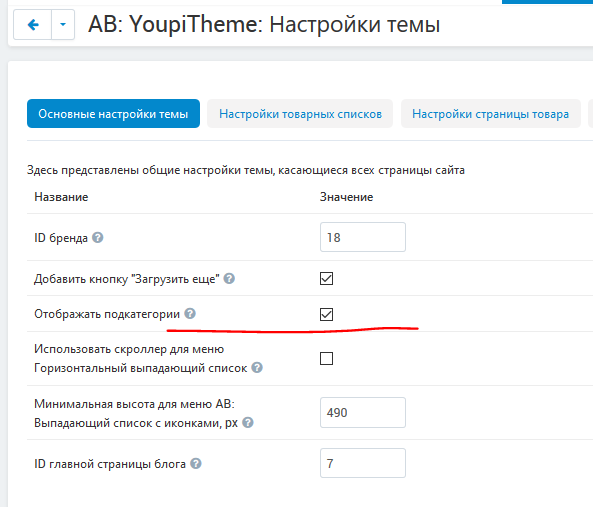The image size is (593, 507).
Task: Open help for Выпадающий список с иконками
Action: 248,422
